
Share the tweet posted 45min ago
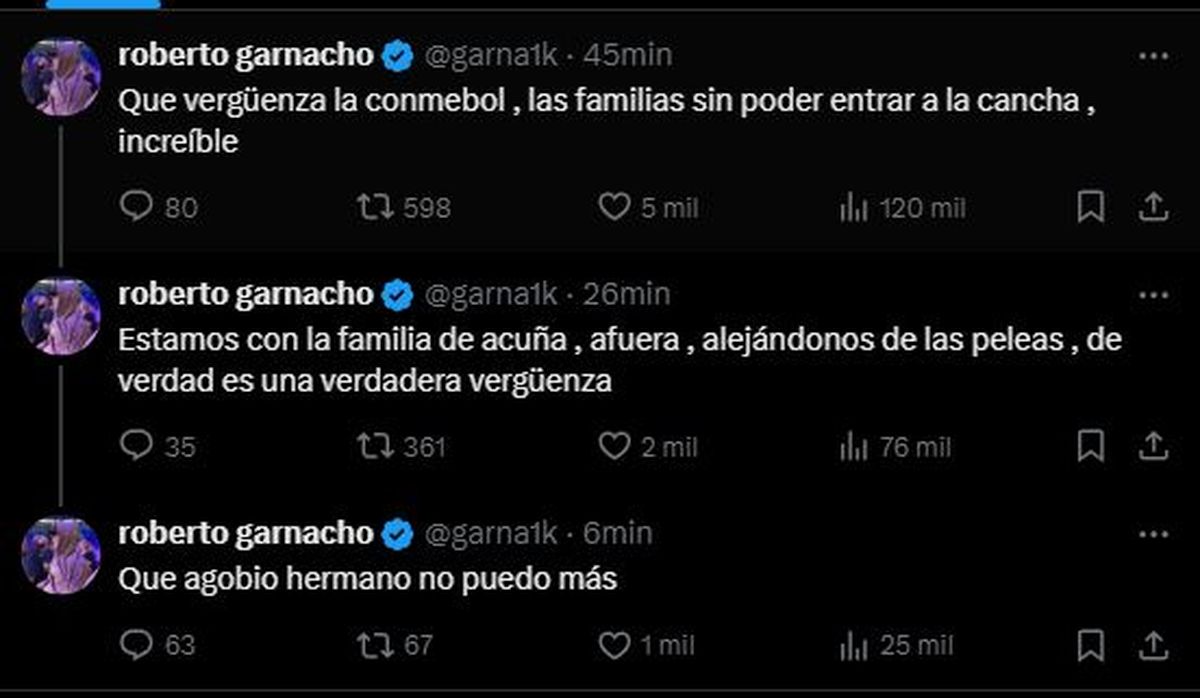[x=1153, y=207]
